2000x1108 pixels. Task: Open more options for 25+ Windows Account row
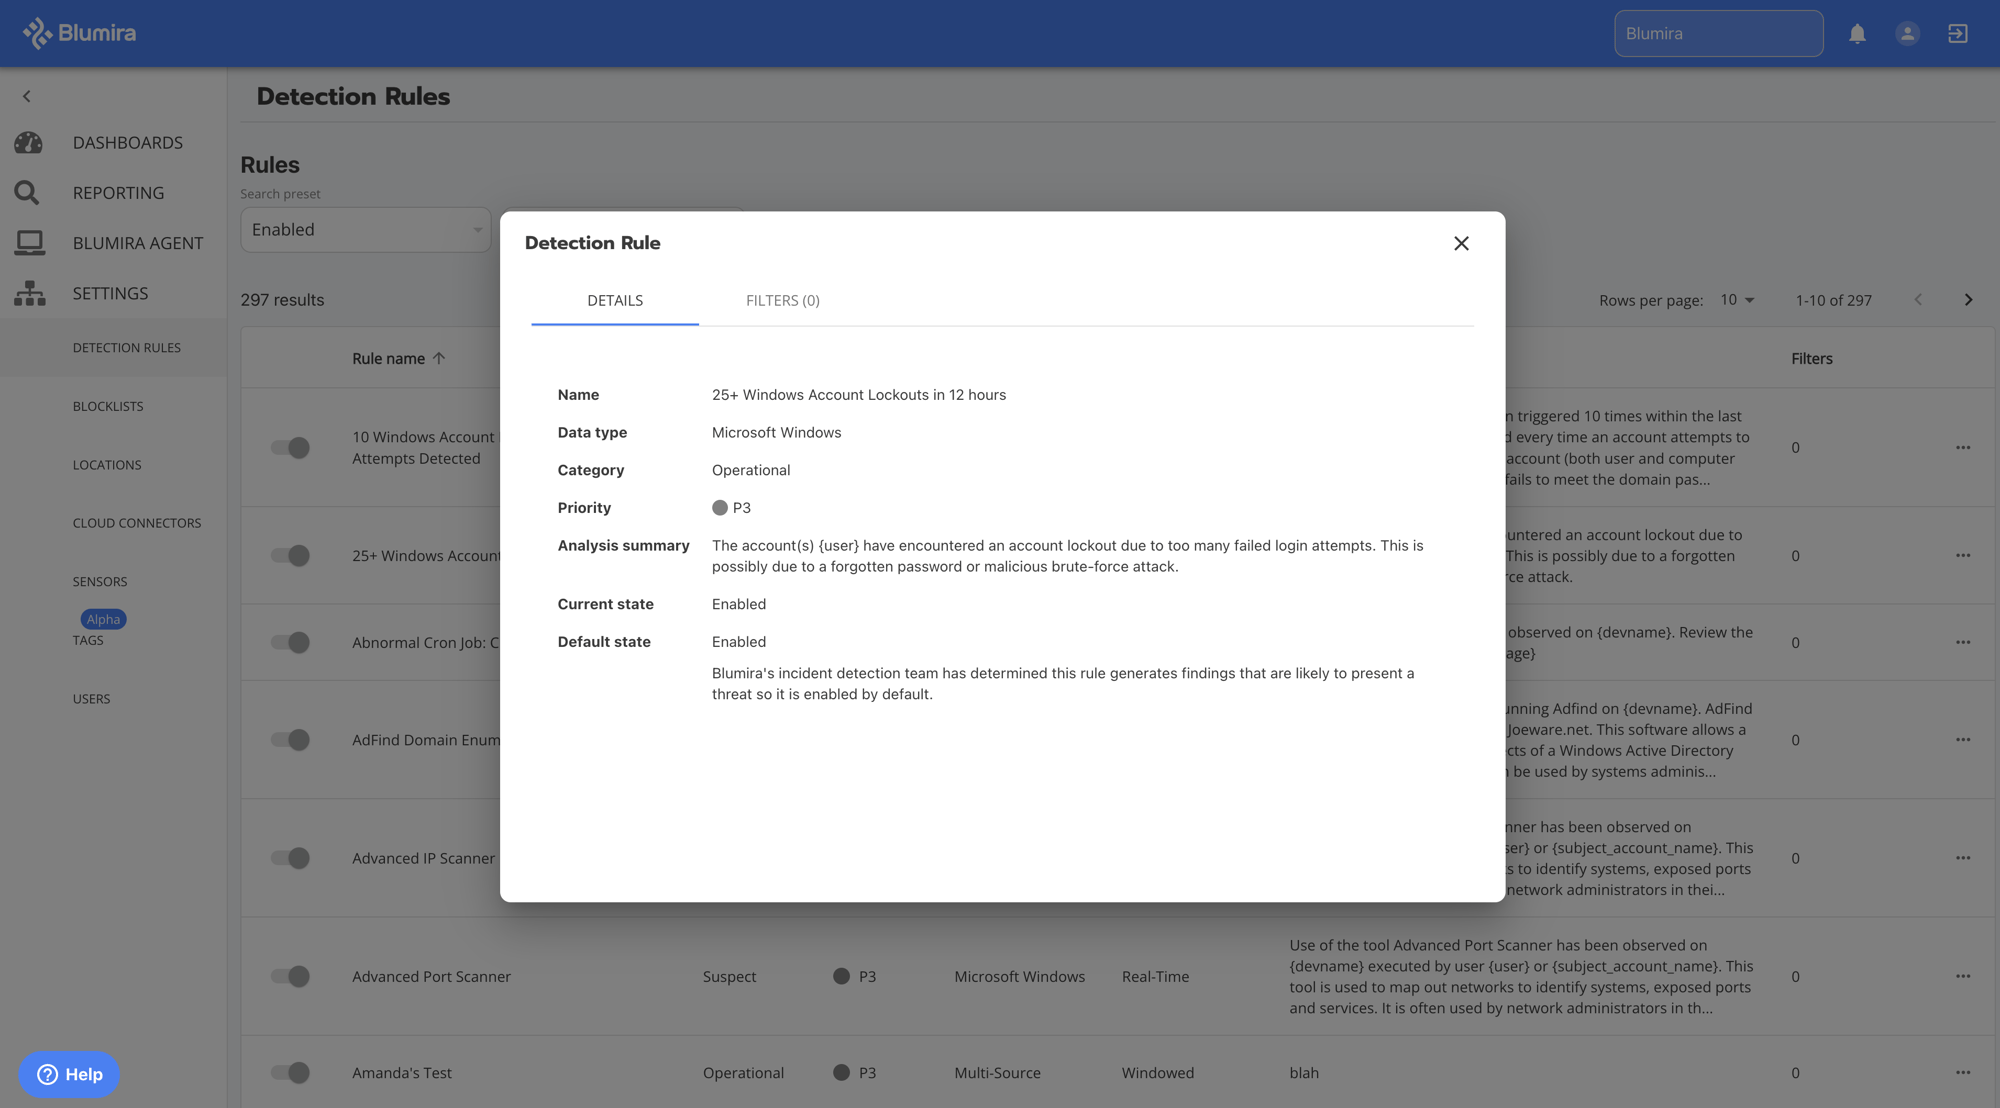pos(1963,555)
